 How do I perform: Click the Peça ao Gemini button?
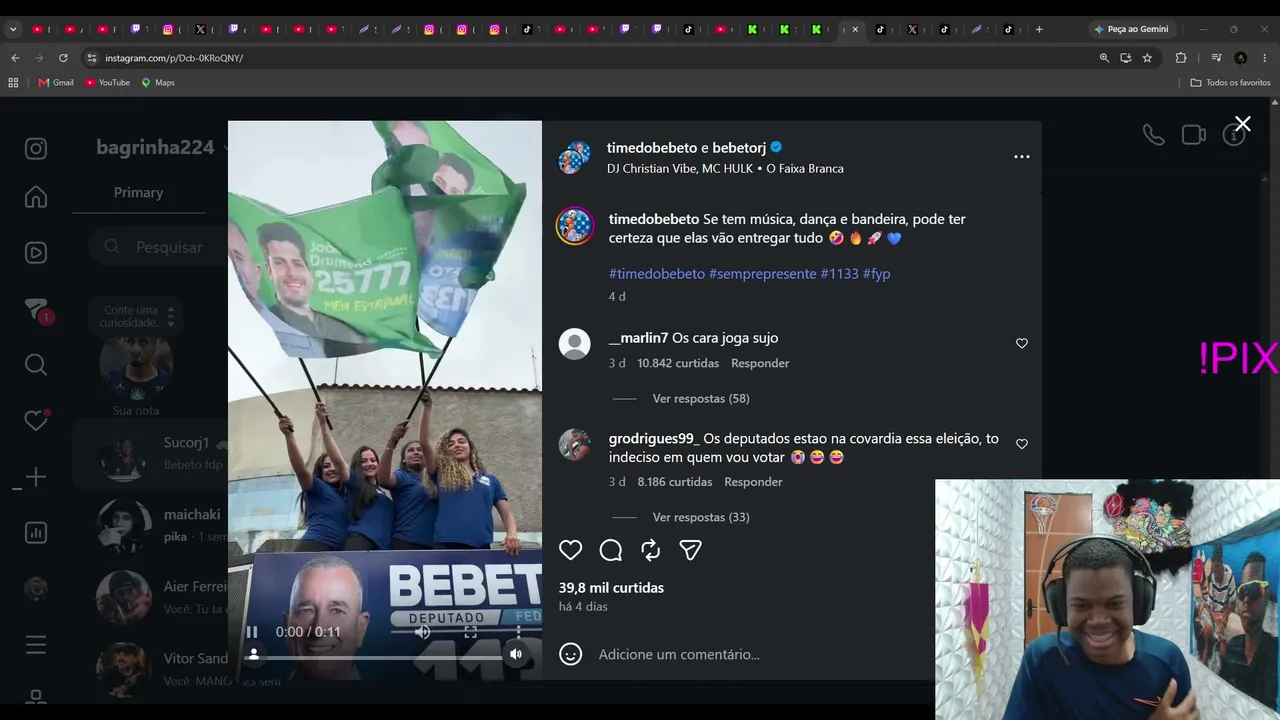pyautogui.click(x=1130, y=29)
